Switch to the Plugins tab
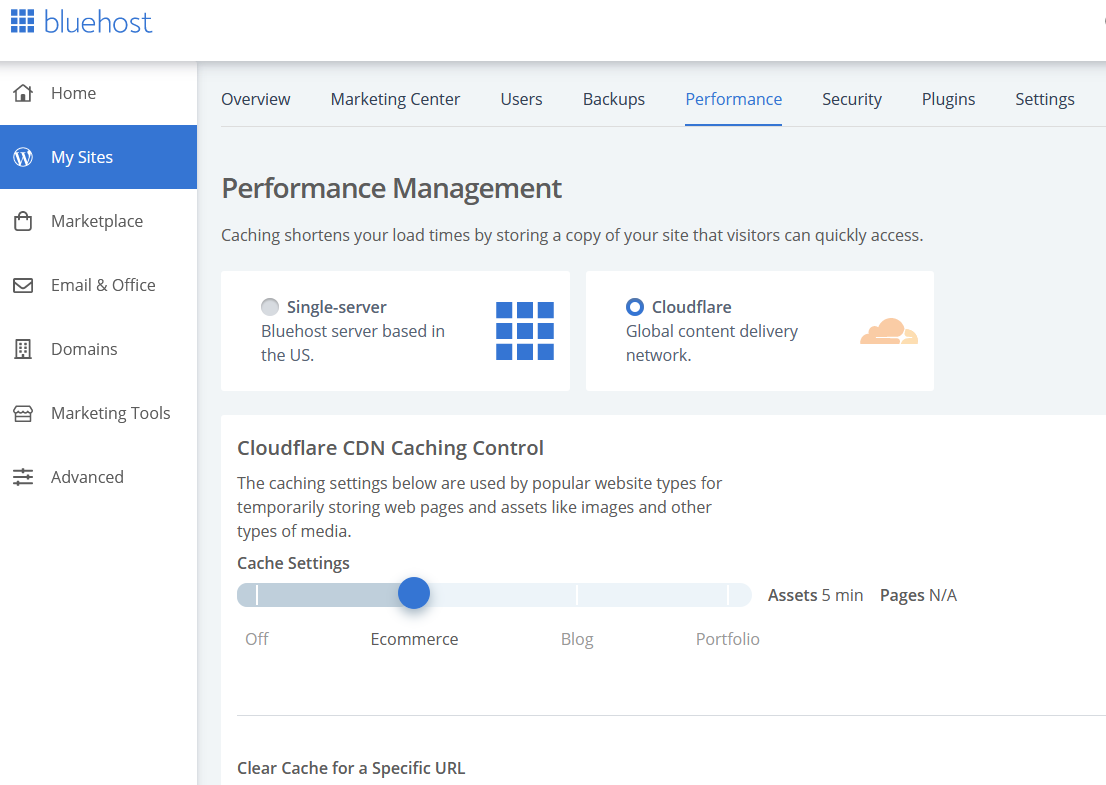Image resolution: width=1106 pixels, height=785 pixels. [948, 99]
